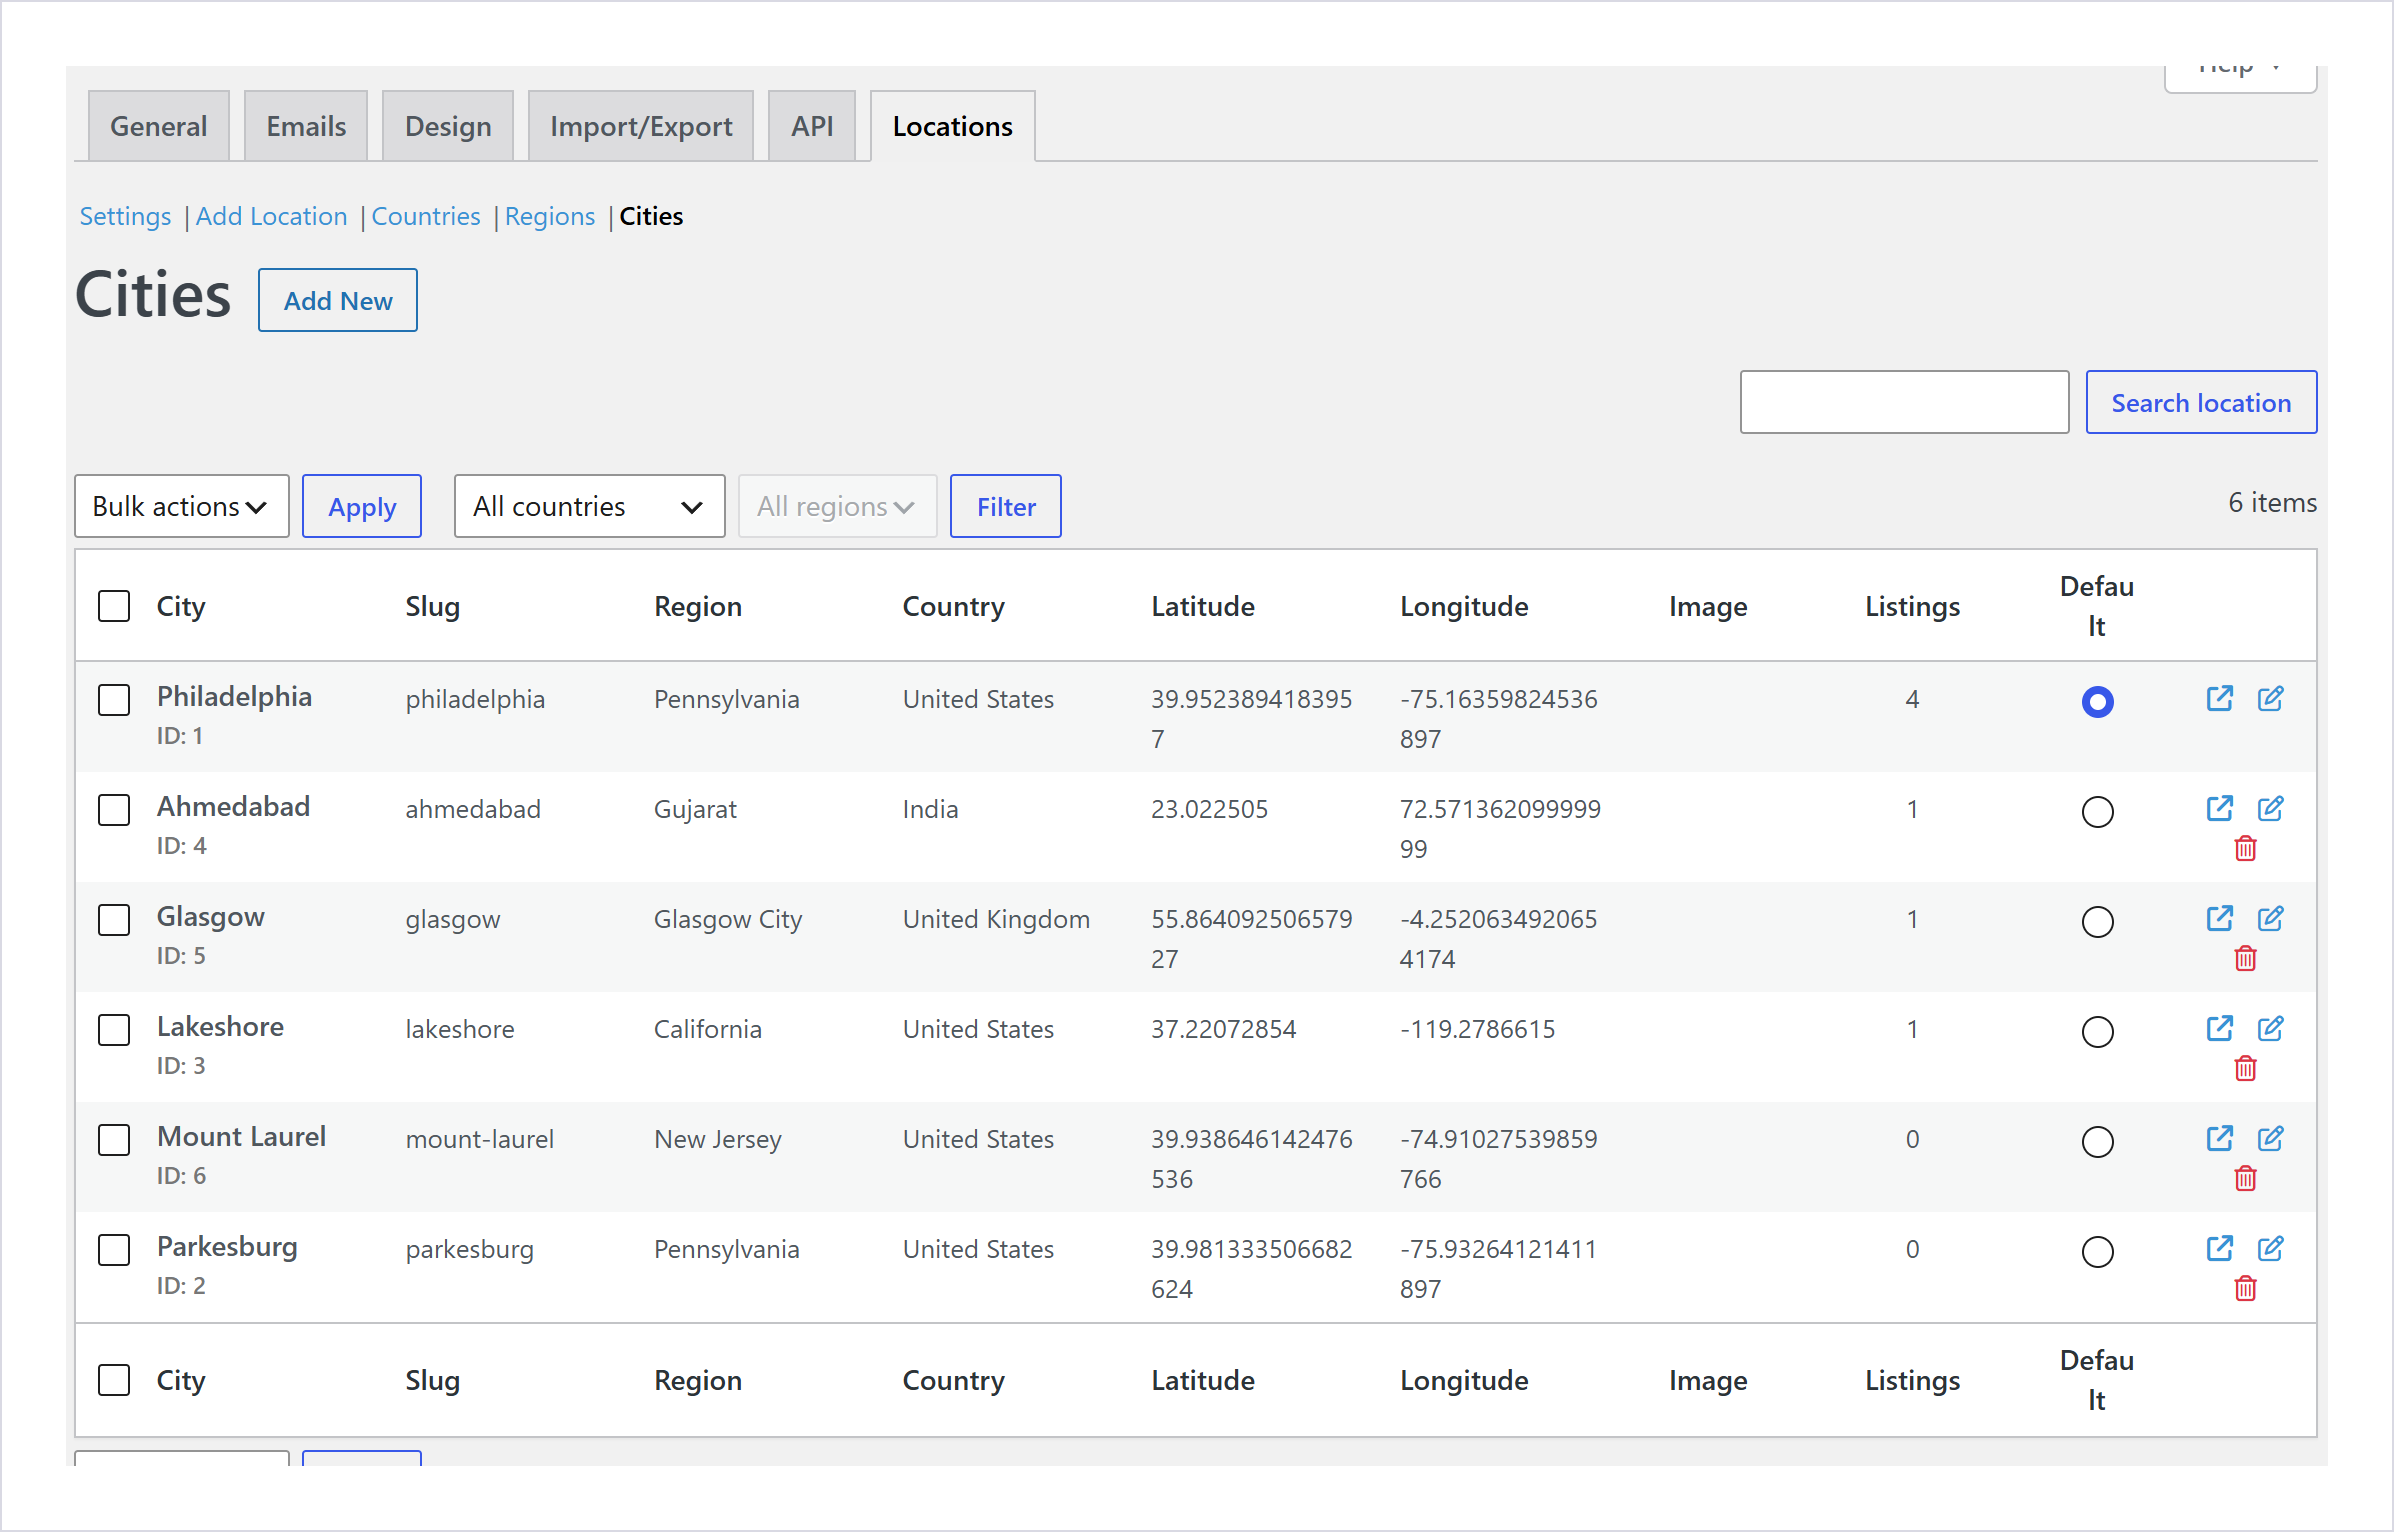Image resolution: width=2394 pixels, height=1532 pixels.
Task: Click the edit pencil icon for Lakeshore
Action: pyautogui.click(x=2270, y=1029)
